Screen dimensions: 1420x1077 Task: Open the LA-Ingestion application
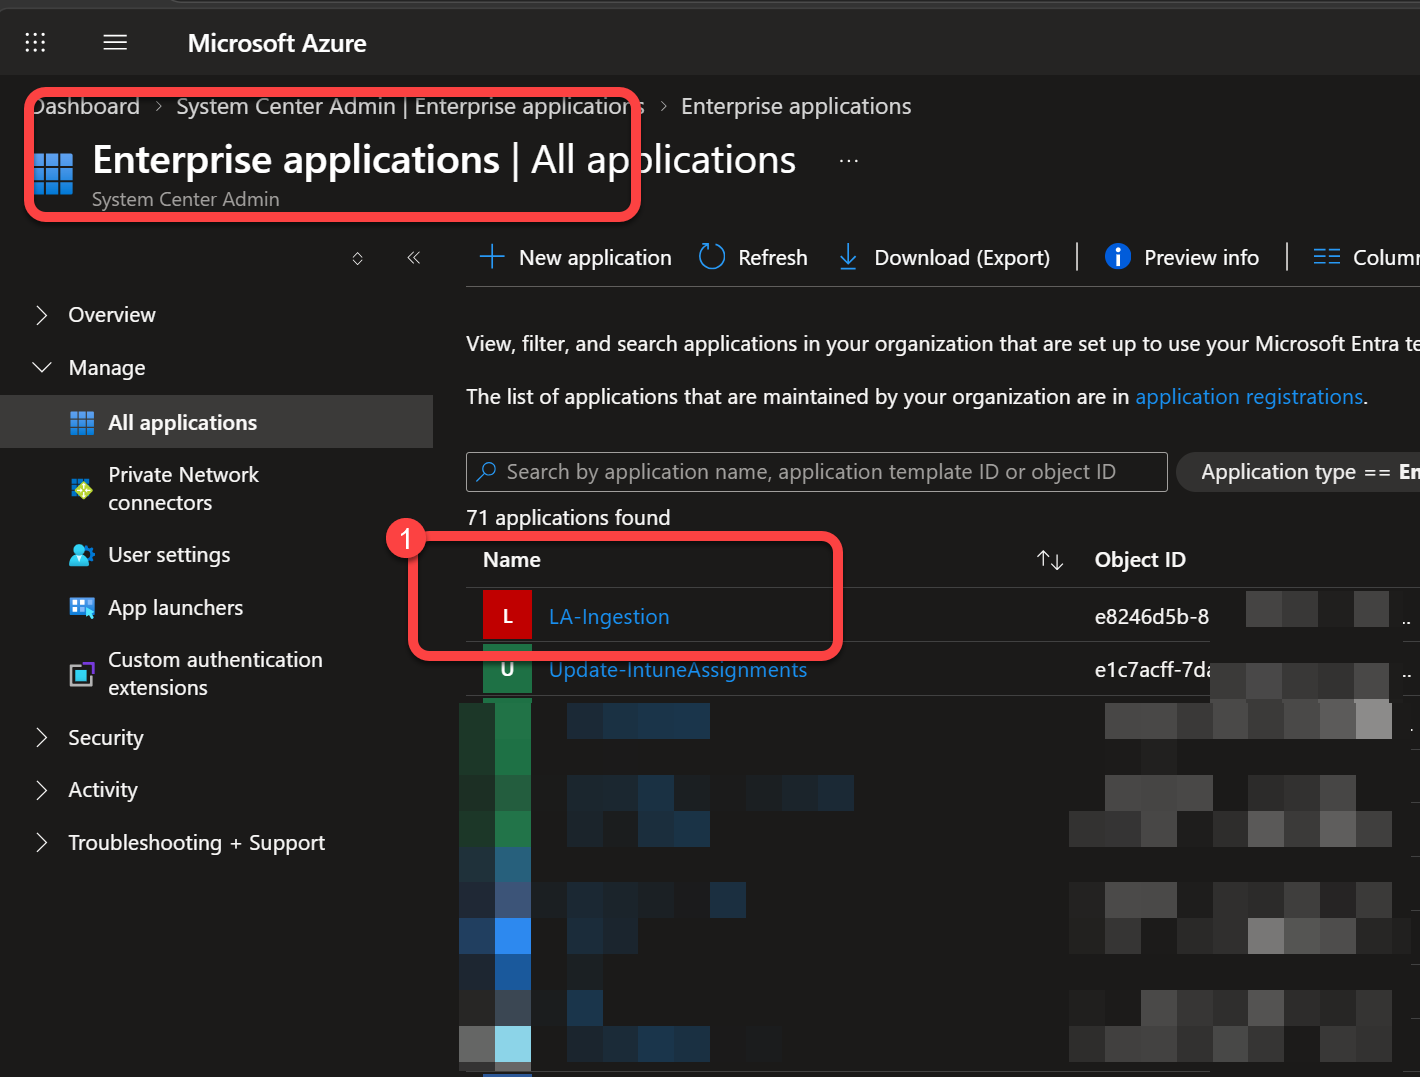coord(609,617)
